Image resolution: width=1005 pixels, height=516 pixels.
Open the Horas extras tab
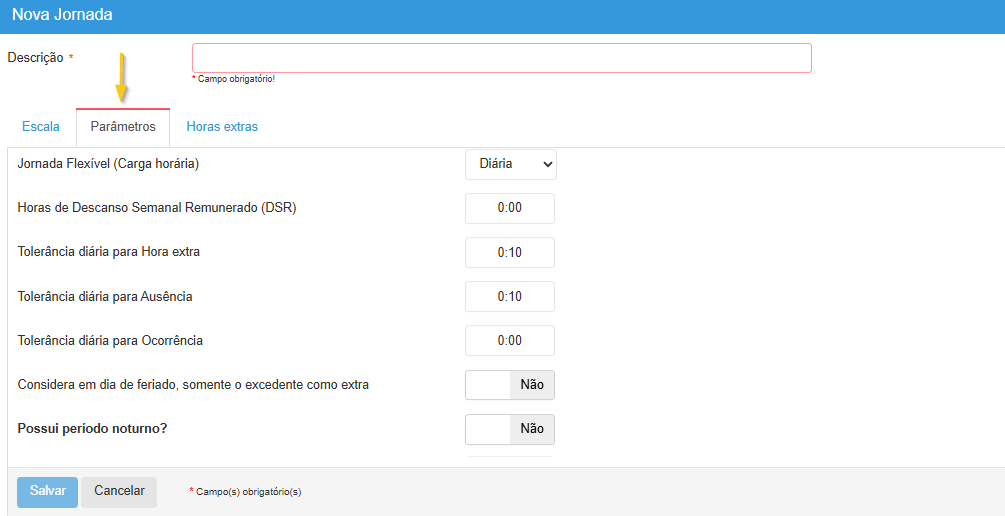(222, 127)
